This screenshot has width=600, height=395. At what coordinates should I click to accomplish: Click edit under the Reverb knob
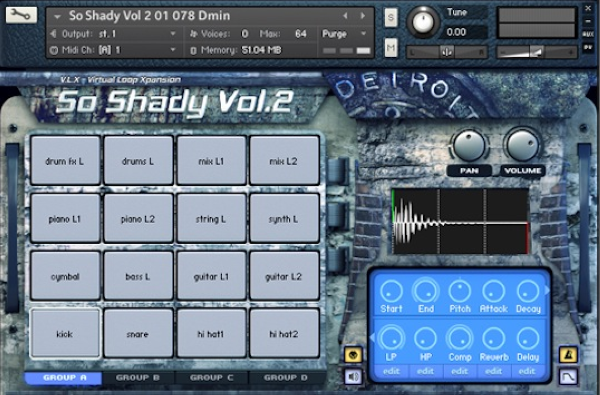[494, 371]
